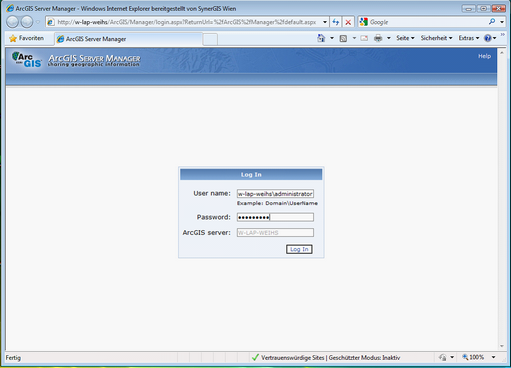The image size is (511, 368).
Task: Expand the address bar history dropdown
Action: click(x=325, y=22)
